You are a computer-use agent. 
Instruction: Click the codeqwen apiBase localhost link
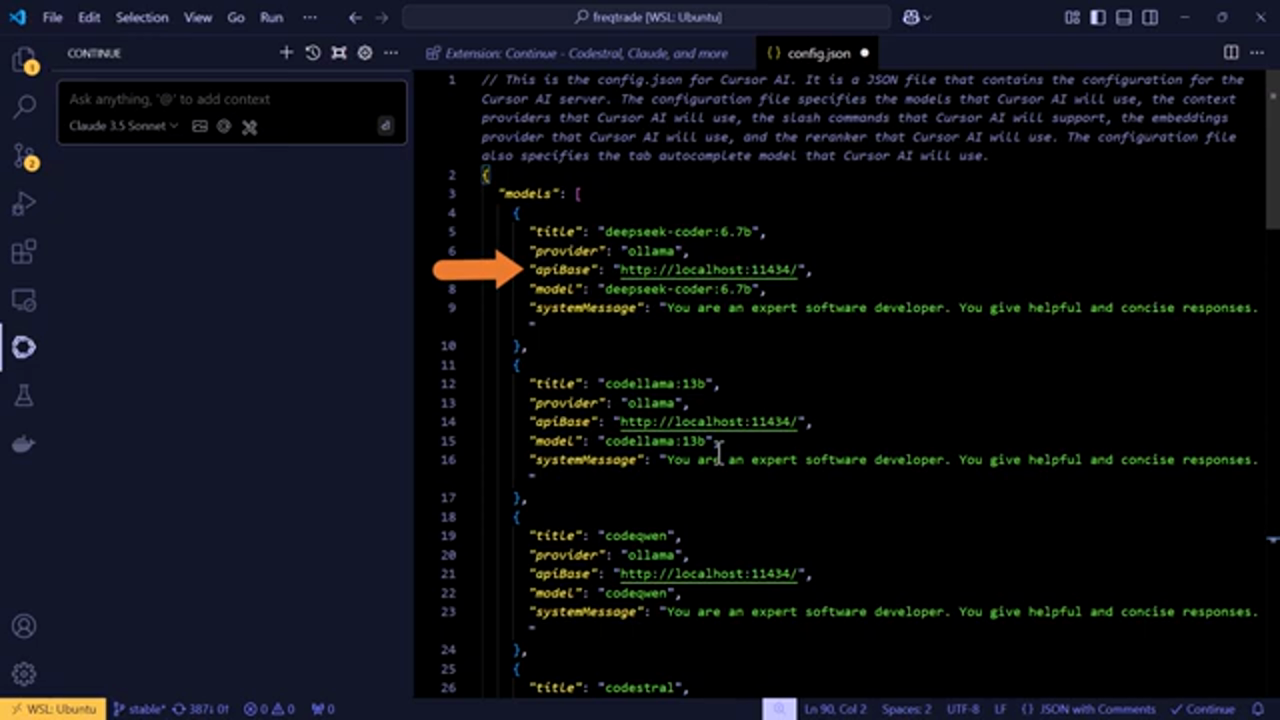point(709,574)
